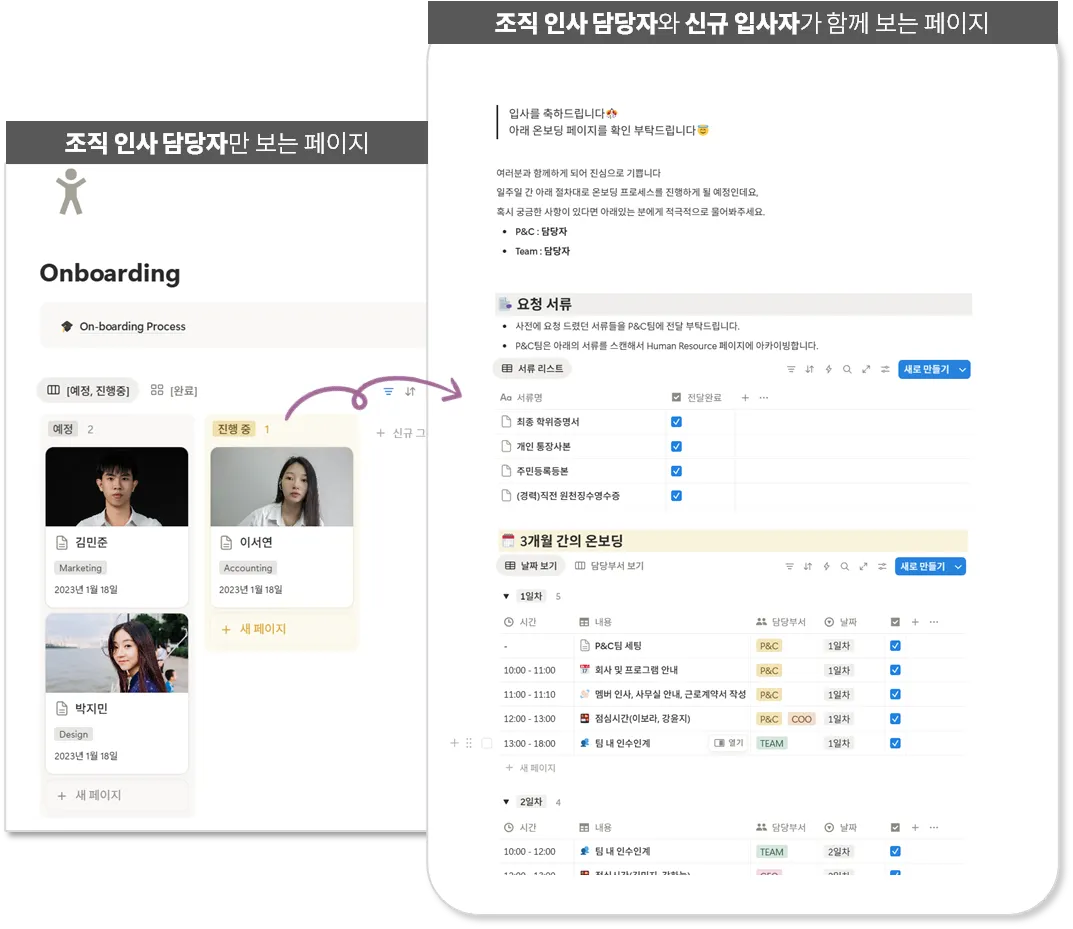Image resolution: width=1073 pixels, height=929 pixels.
Task: Click 새로 만들기 button in 온보딩 database
Action: point(923,567)
